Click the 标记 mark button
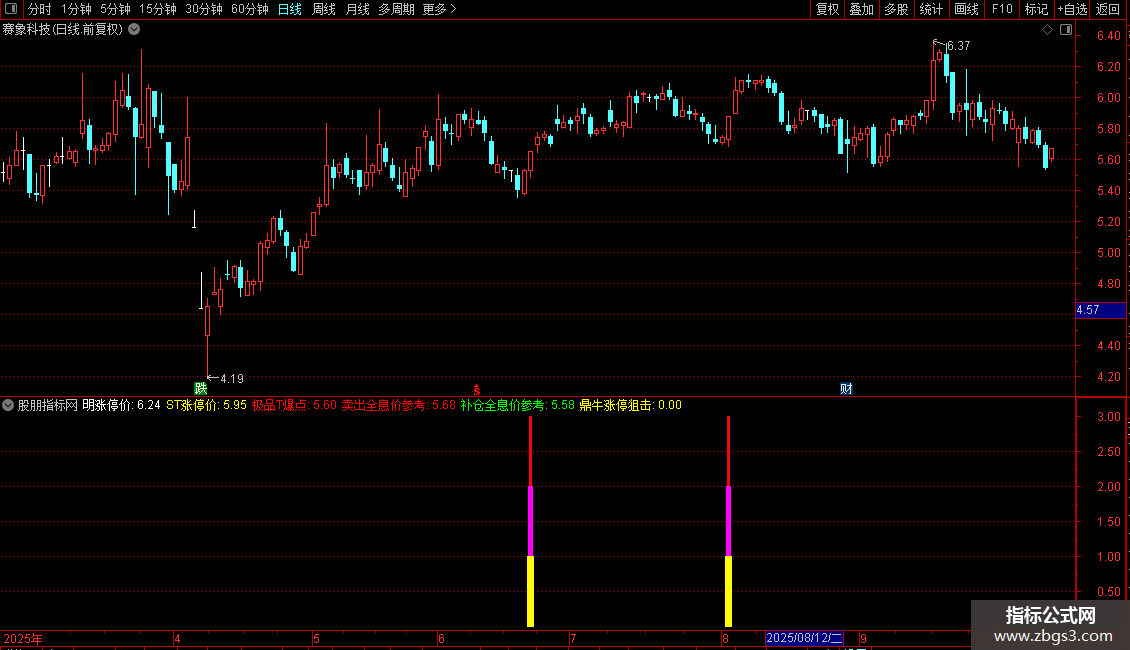 1036,9
